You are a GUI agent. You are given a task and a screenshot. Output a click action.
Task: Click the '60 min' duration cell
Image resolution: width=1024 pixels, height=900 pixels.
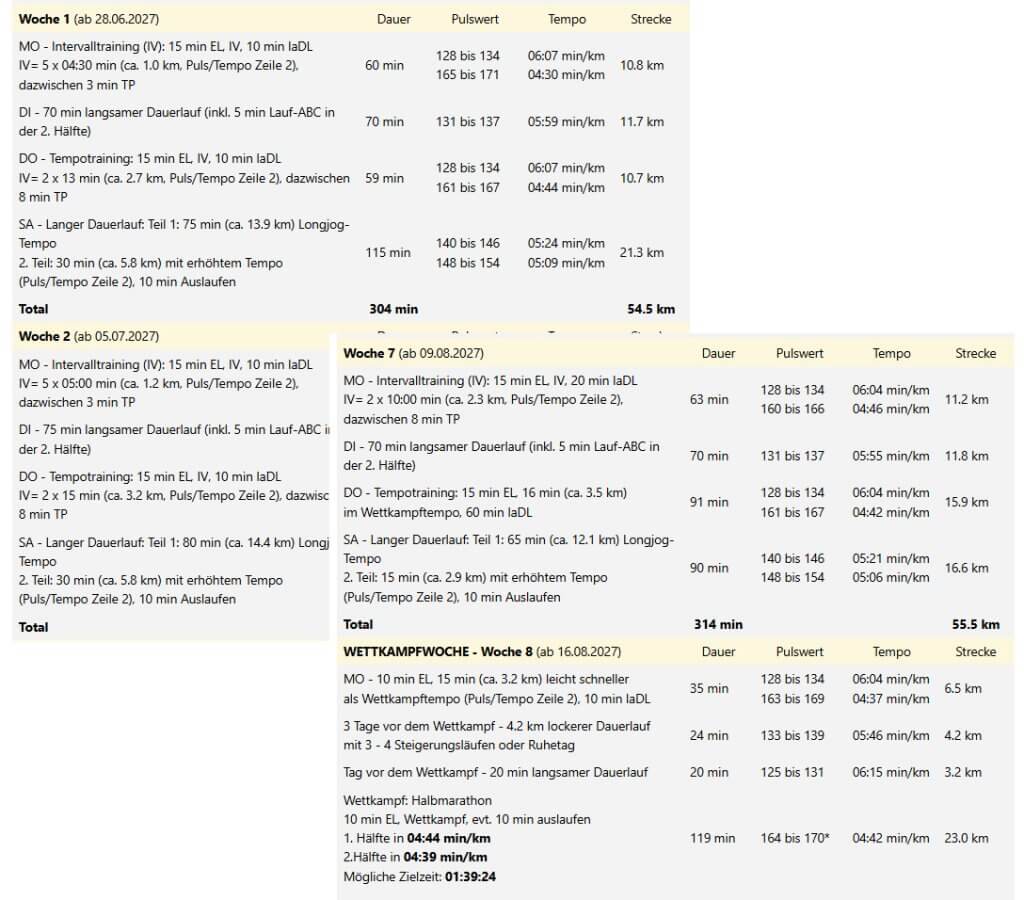385,65
